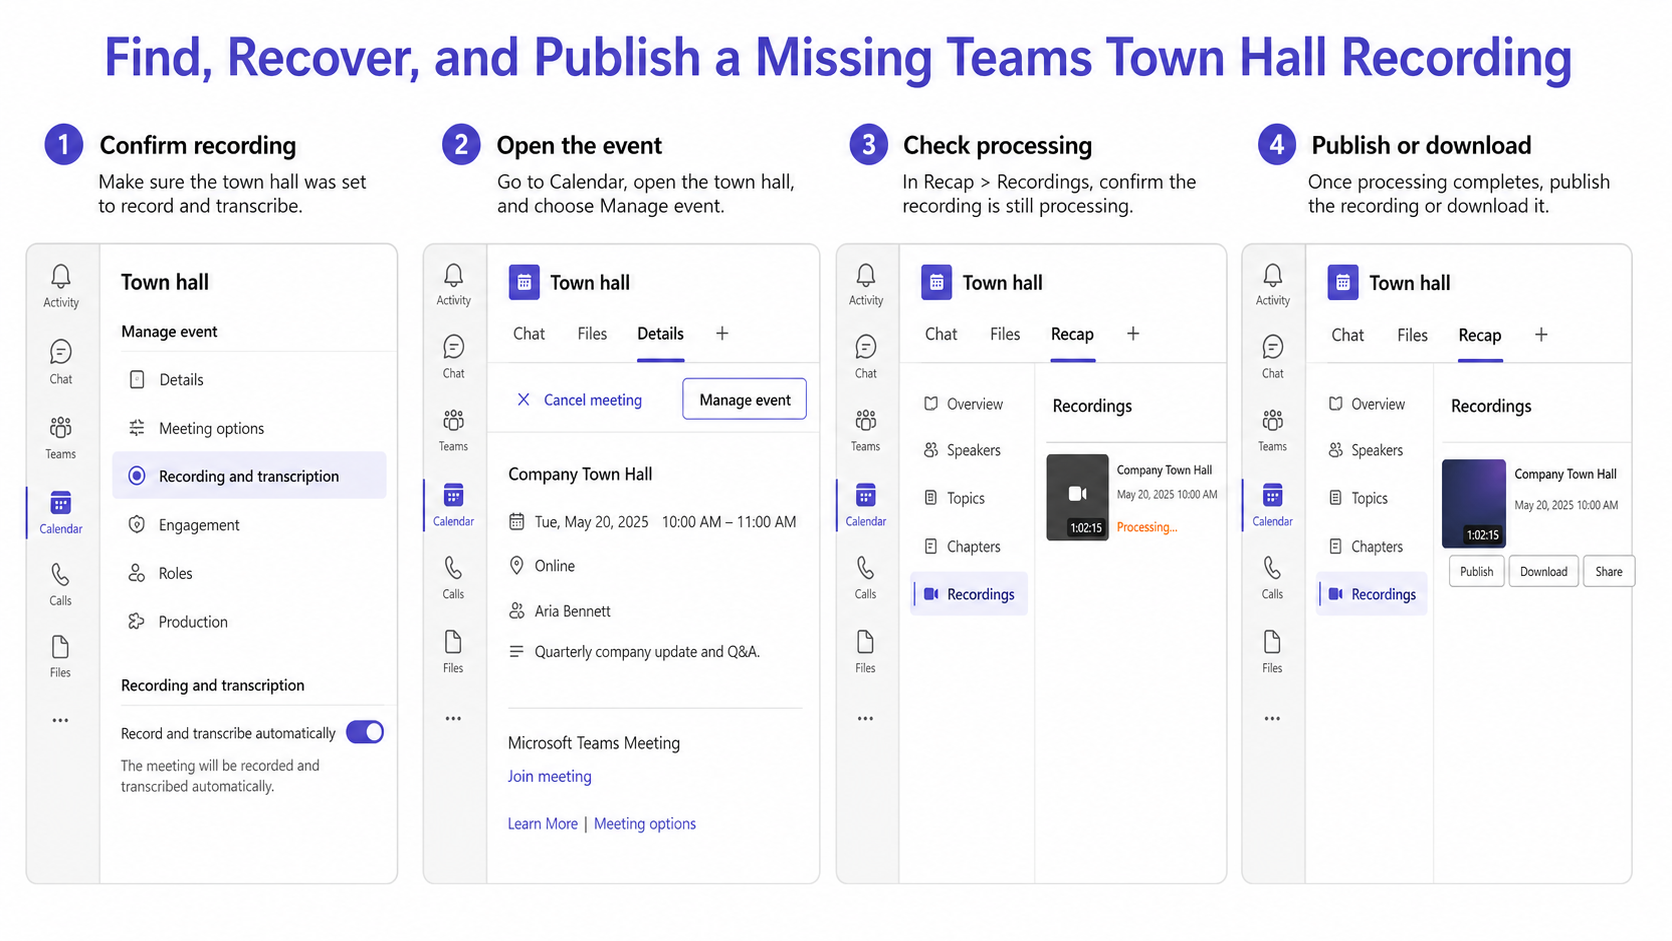Switch to Files tab in step 2 panel
This screenshot has width=1672, height=941.
(x=592, y=334)
